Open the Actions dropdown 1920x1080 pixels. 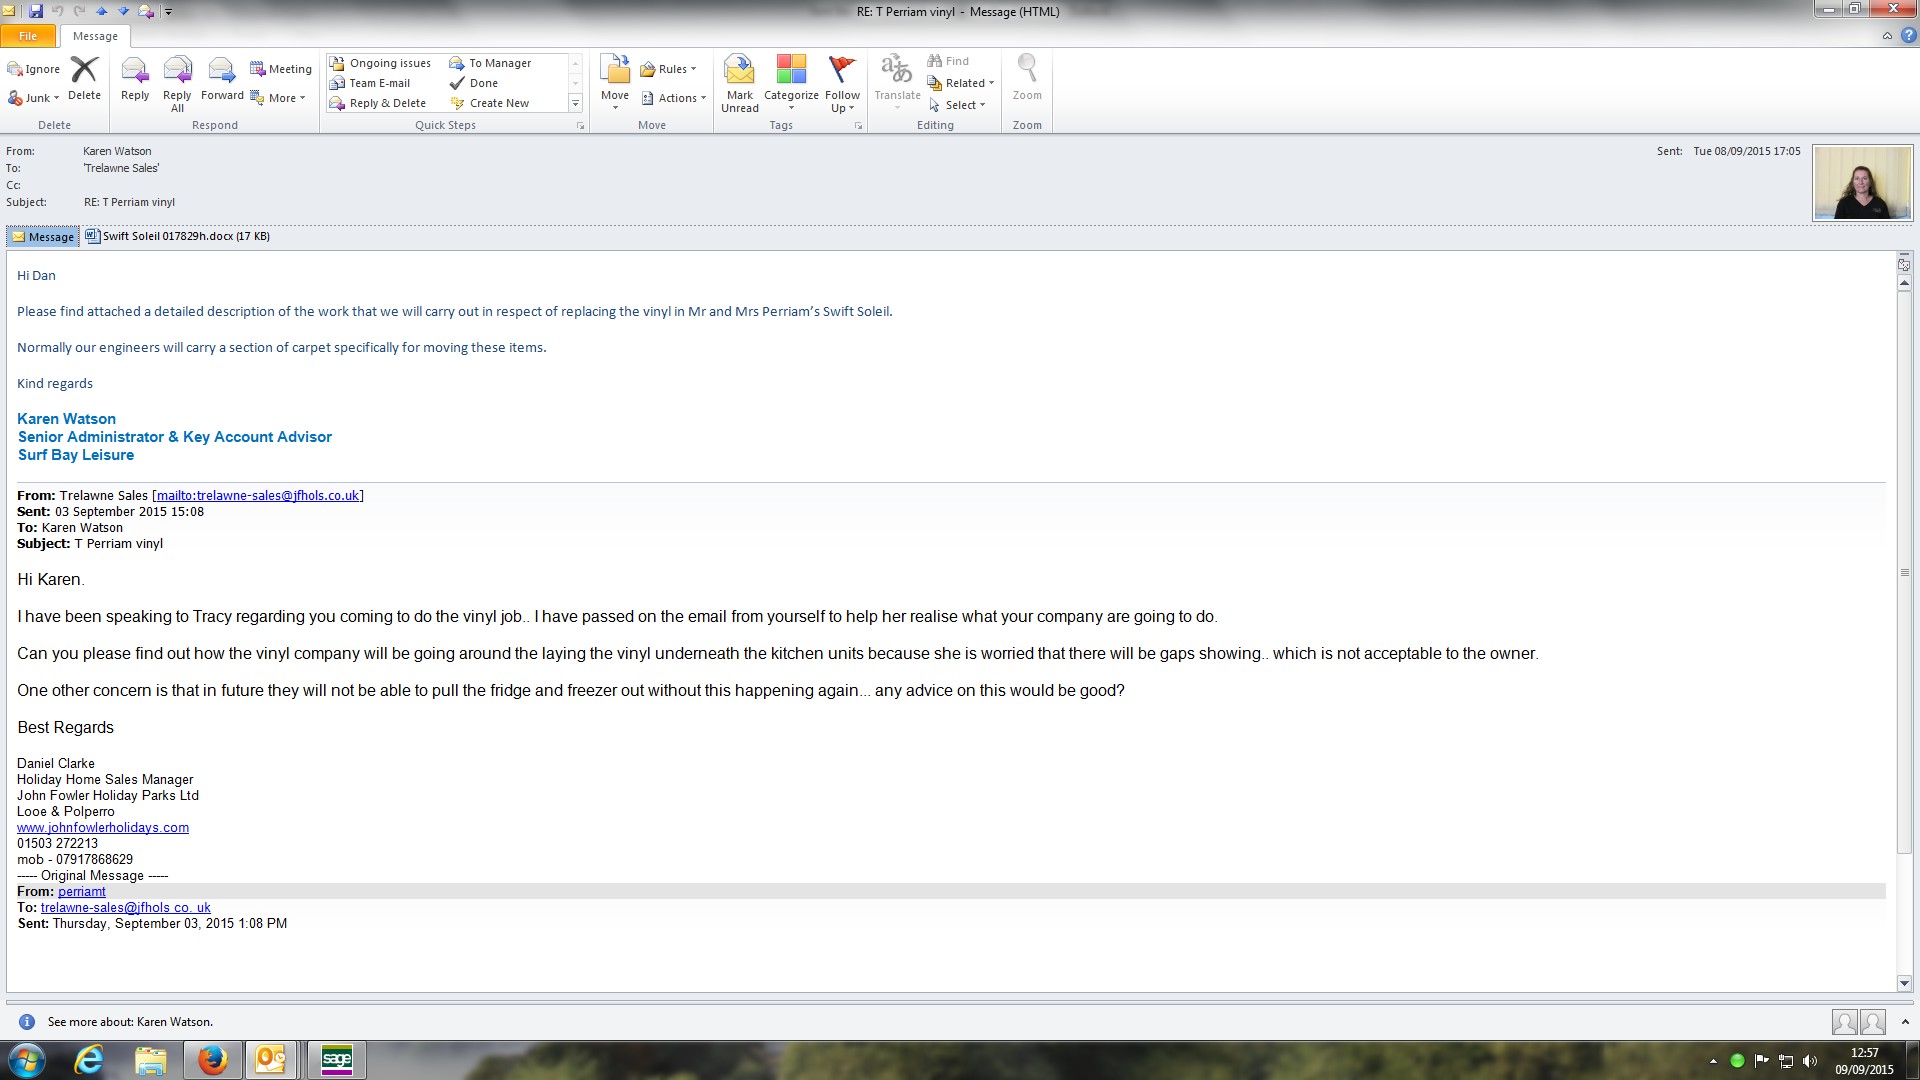pyautogui.click(x=675, y=98)
